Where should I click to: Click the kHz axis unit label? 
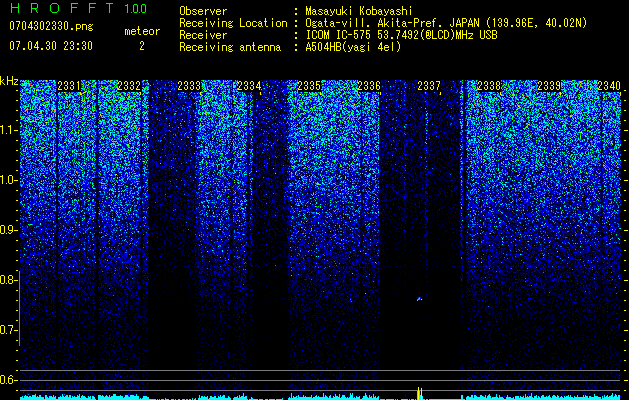pyautogui.click(x=9, y=81)
